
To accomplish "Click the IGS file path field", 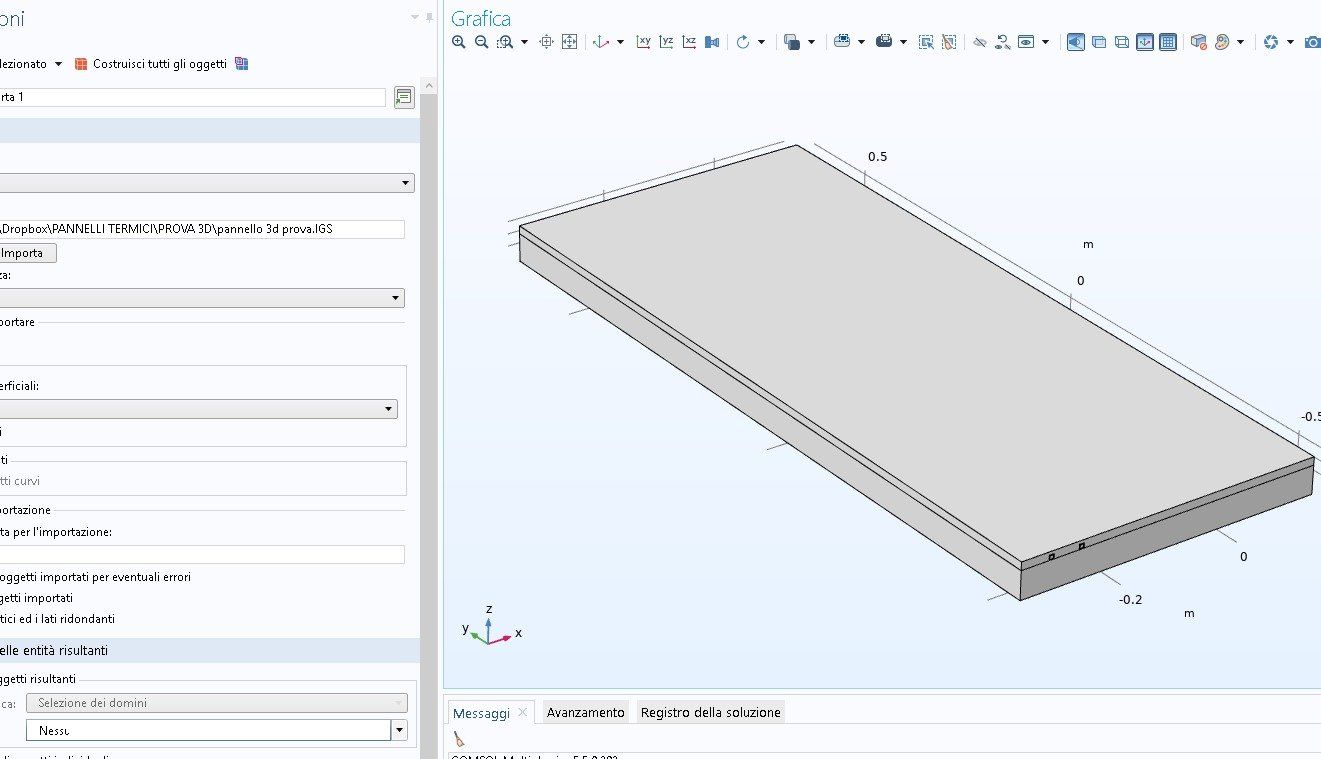I will (200, 229).
